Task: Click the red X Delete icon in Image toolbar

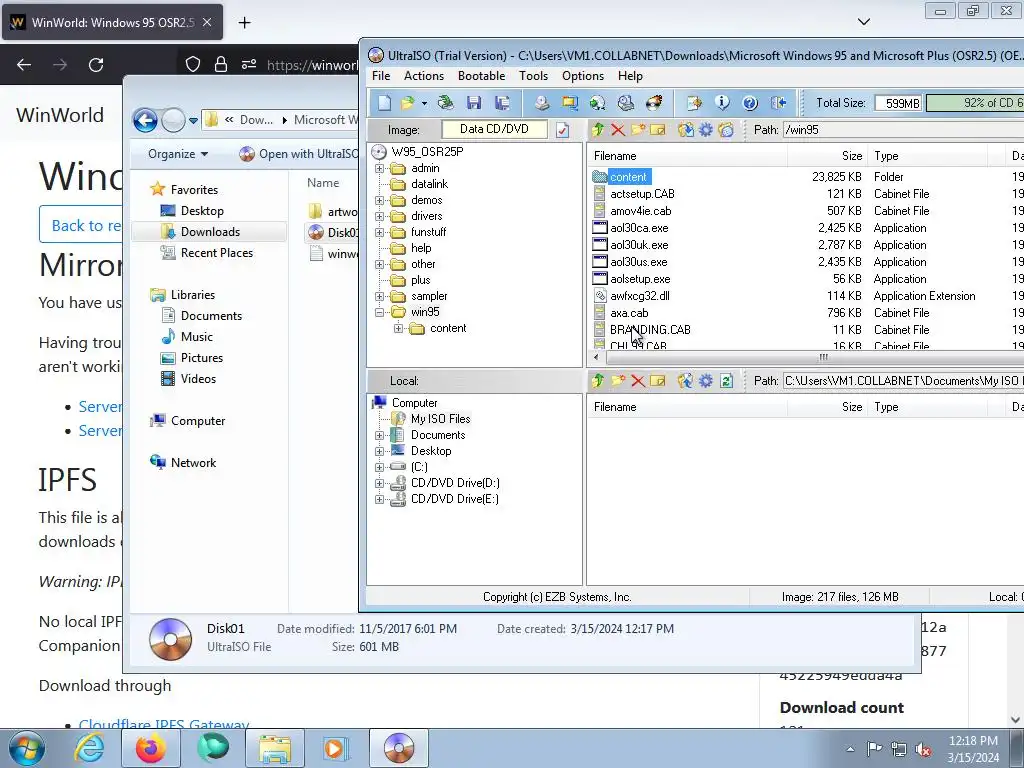Action: tap(618, 129)
